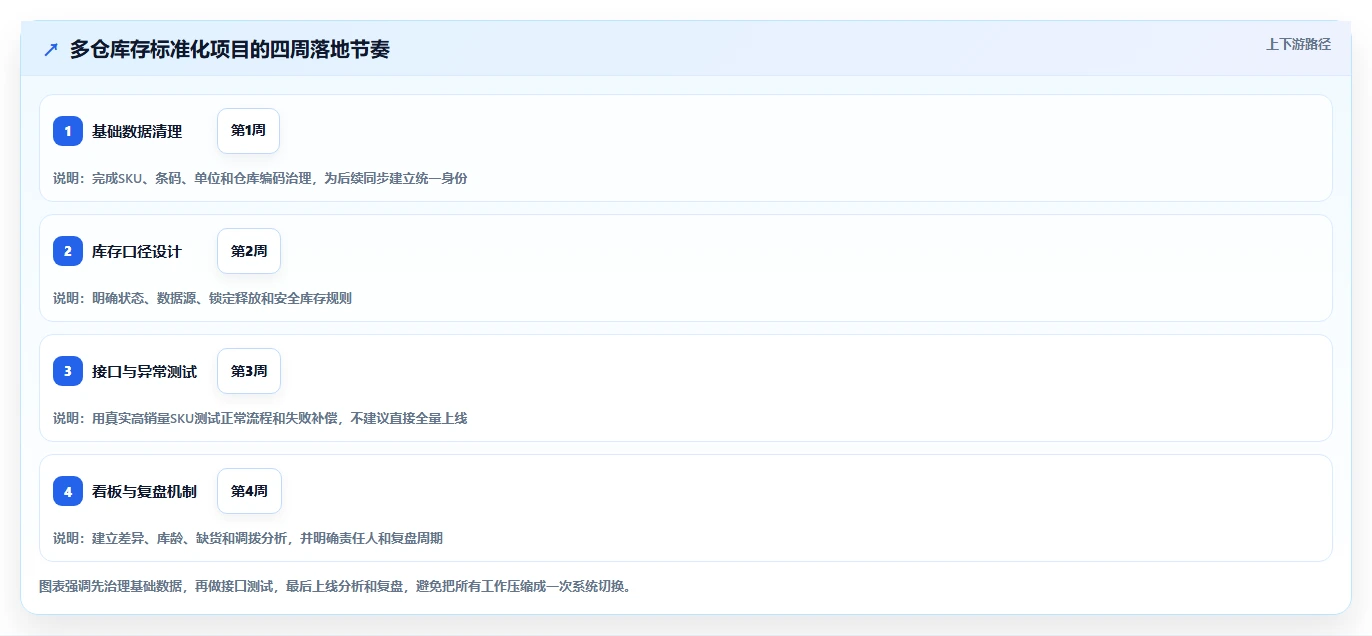Click the description starting 建立差异、库龄
This screenshot has width=1372, height=636.
coord(248,538)
